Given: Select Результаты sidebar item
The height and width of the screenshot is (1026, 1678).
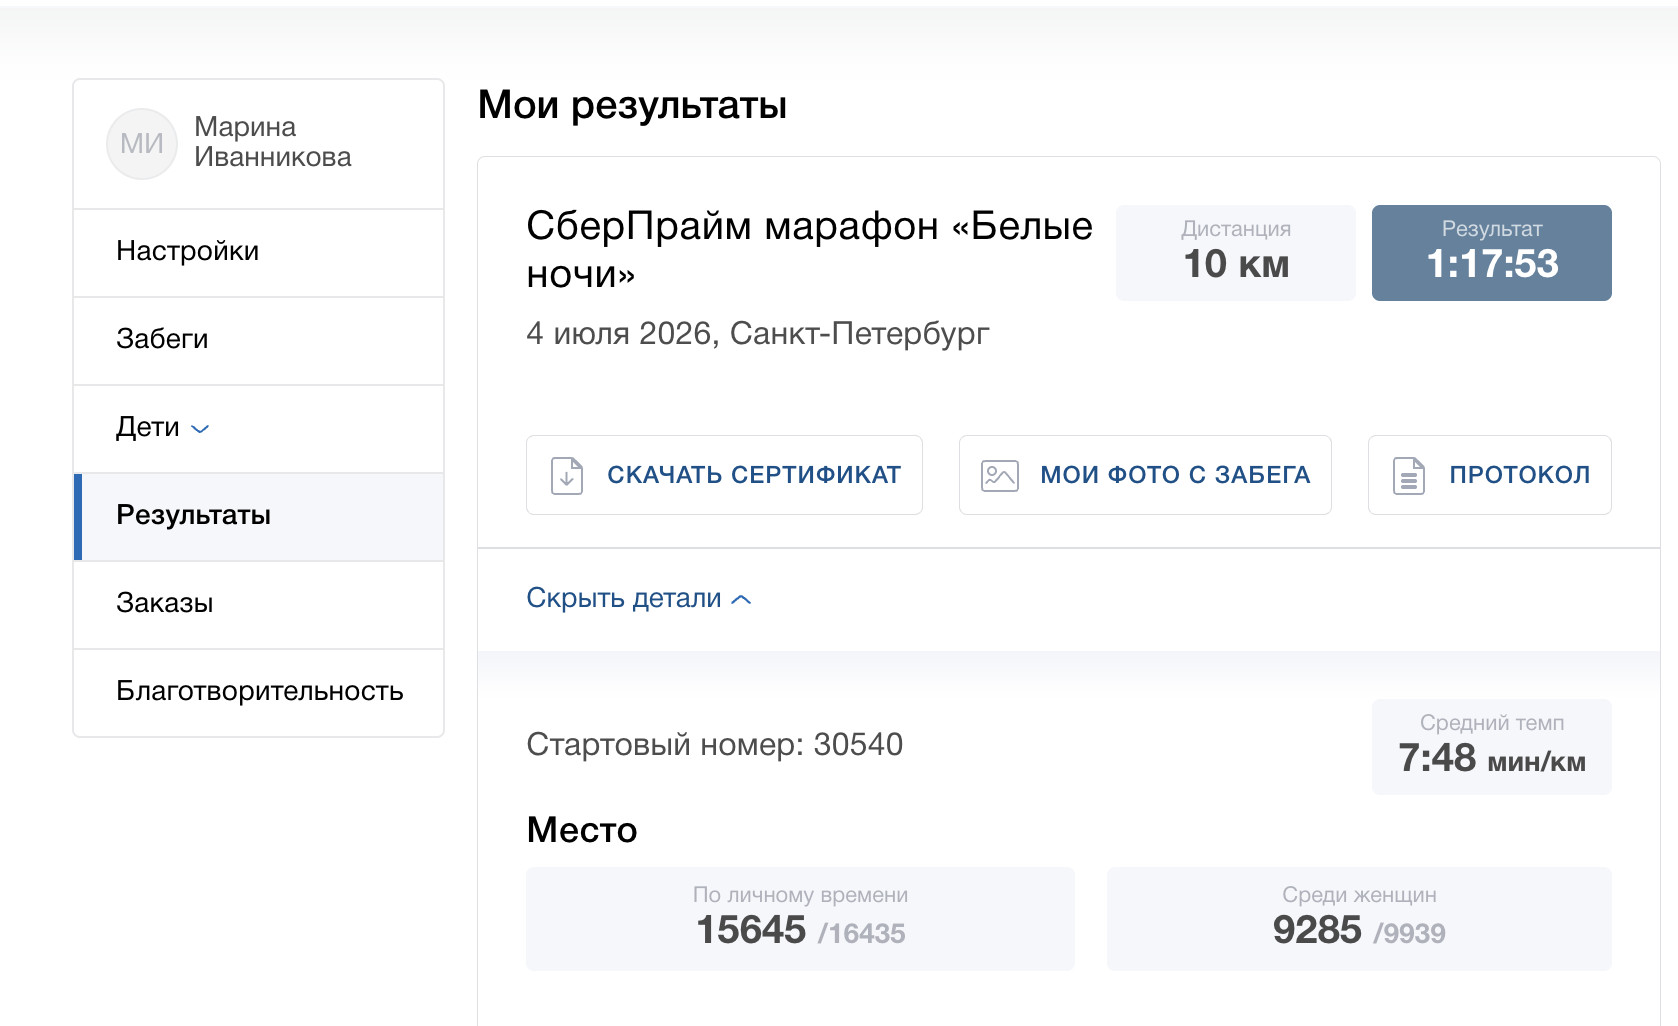Looking at the screenshot, I should [x=259, y=516].
